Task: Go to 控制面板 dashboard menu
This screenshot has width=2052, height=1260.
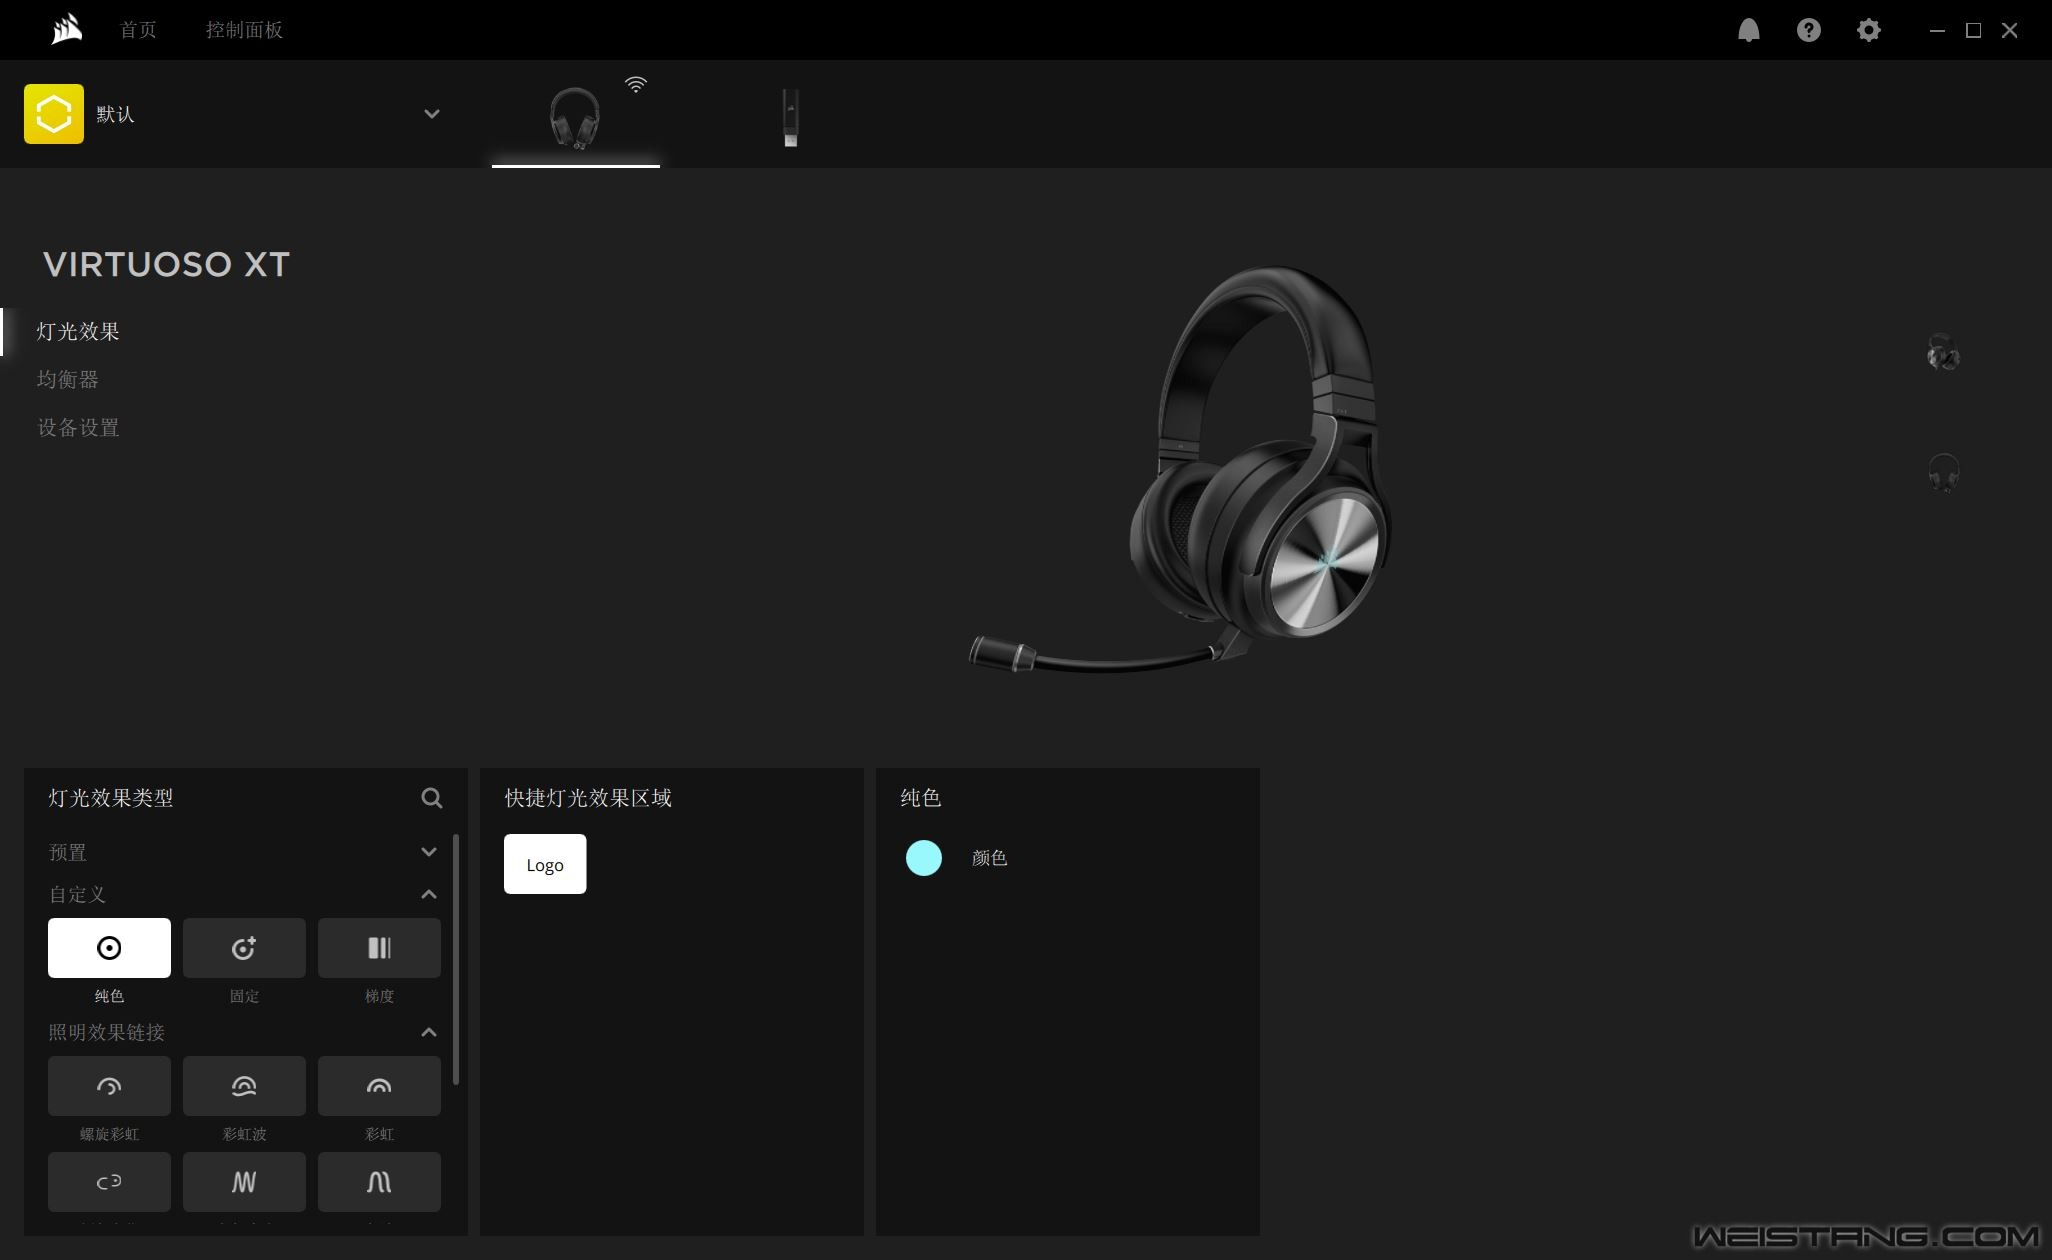Action: pyautogui.click(x=244, y=30)
